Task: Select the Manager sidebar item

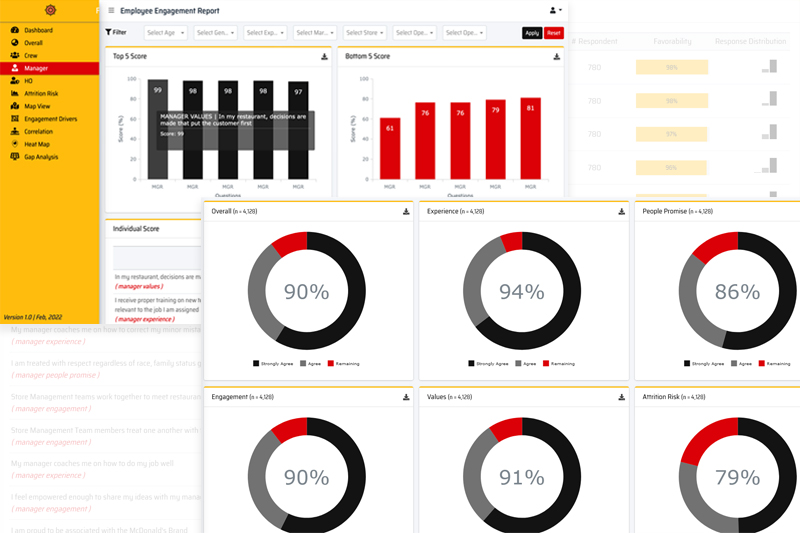Action: [49, 68]
